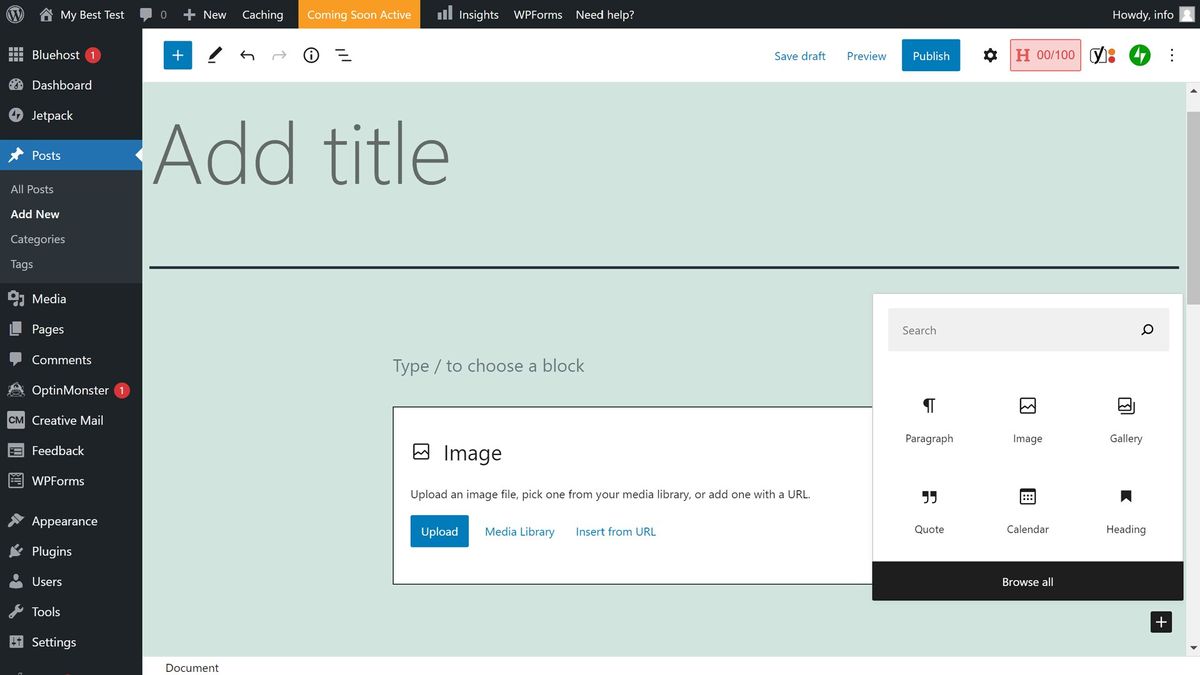
Task: Insert a Paragraph block
Action: coord(929,419)
